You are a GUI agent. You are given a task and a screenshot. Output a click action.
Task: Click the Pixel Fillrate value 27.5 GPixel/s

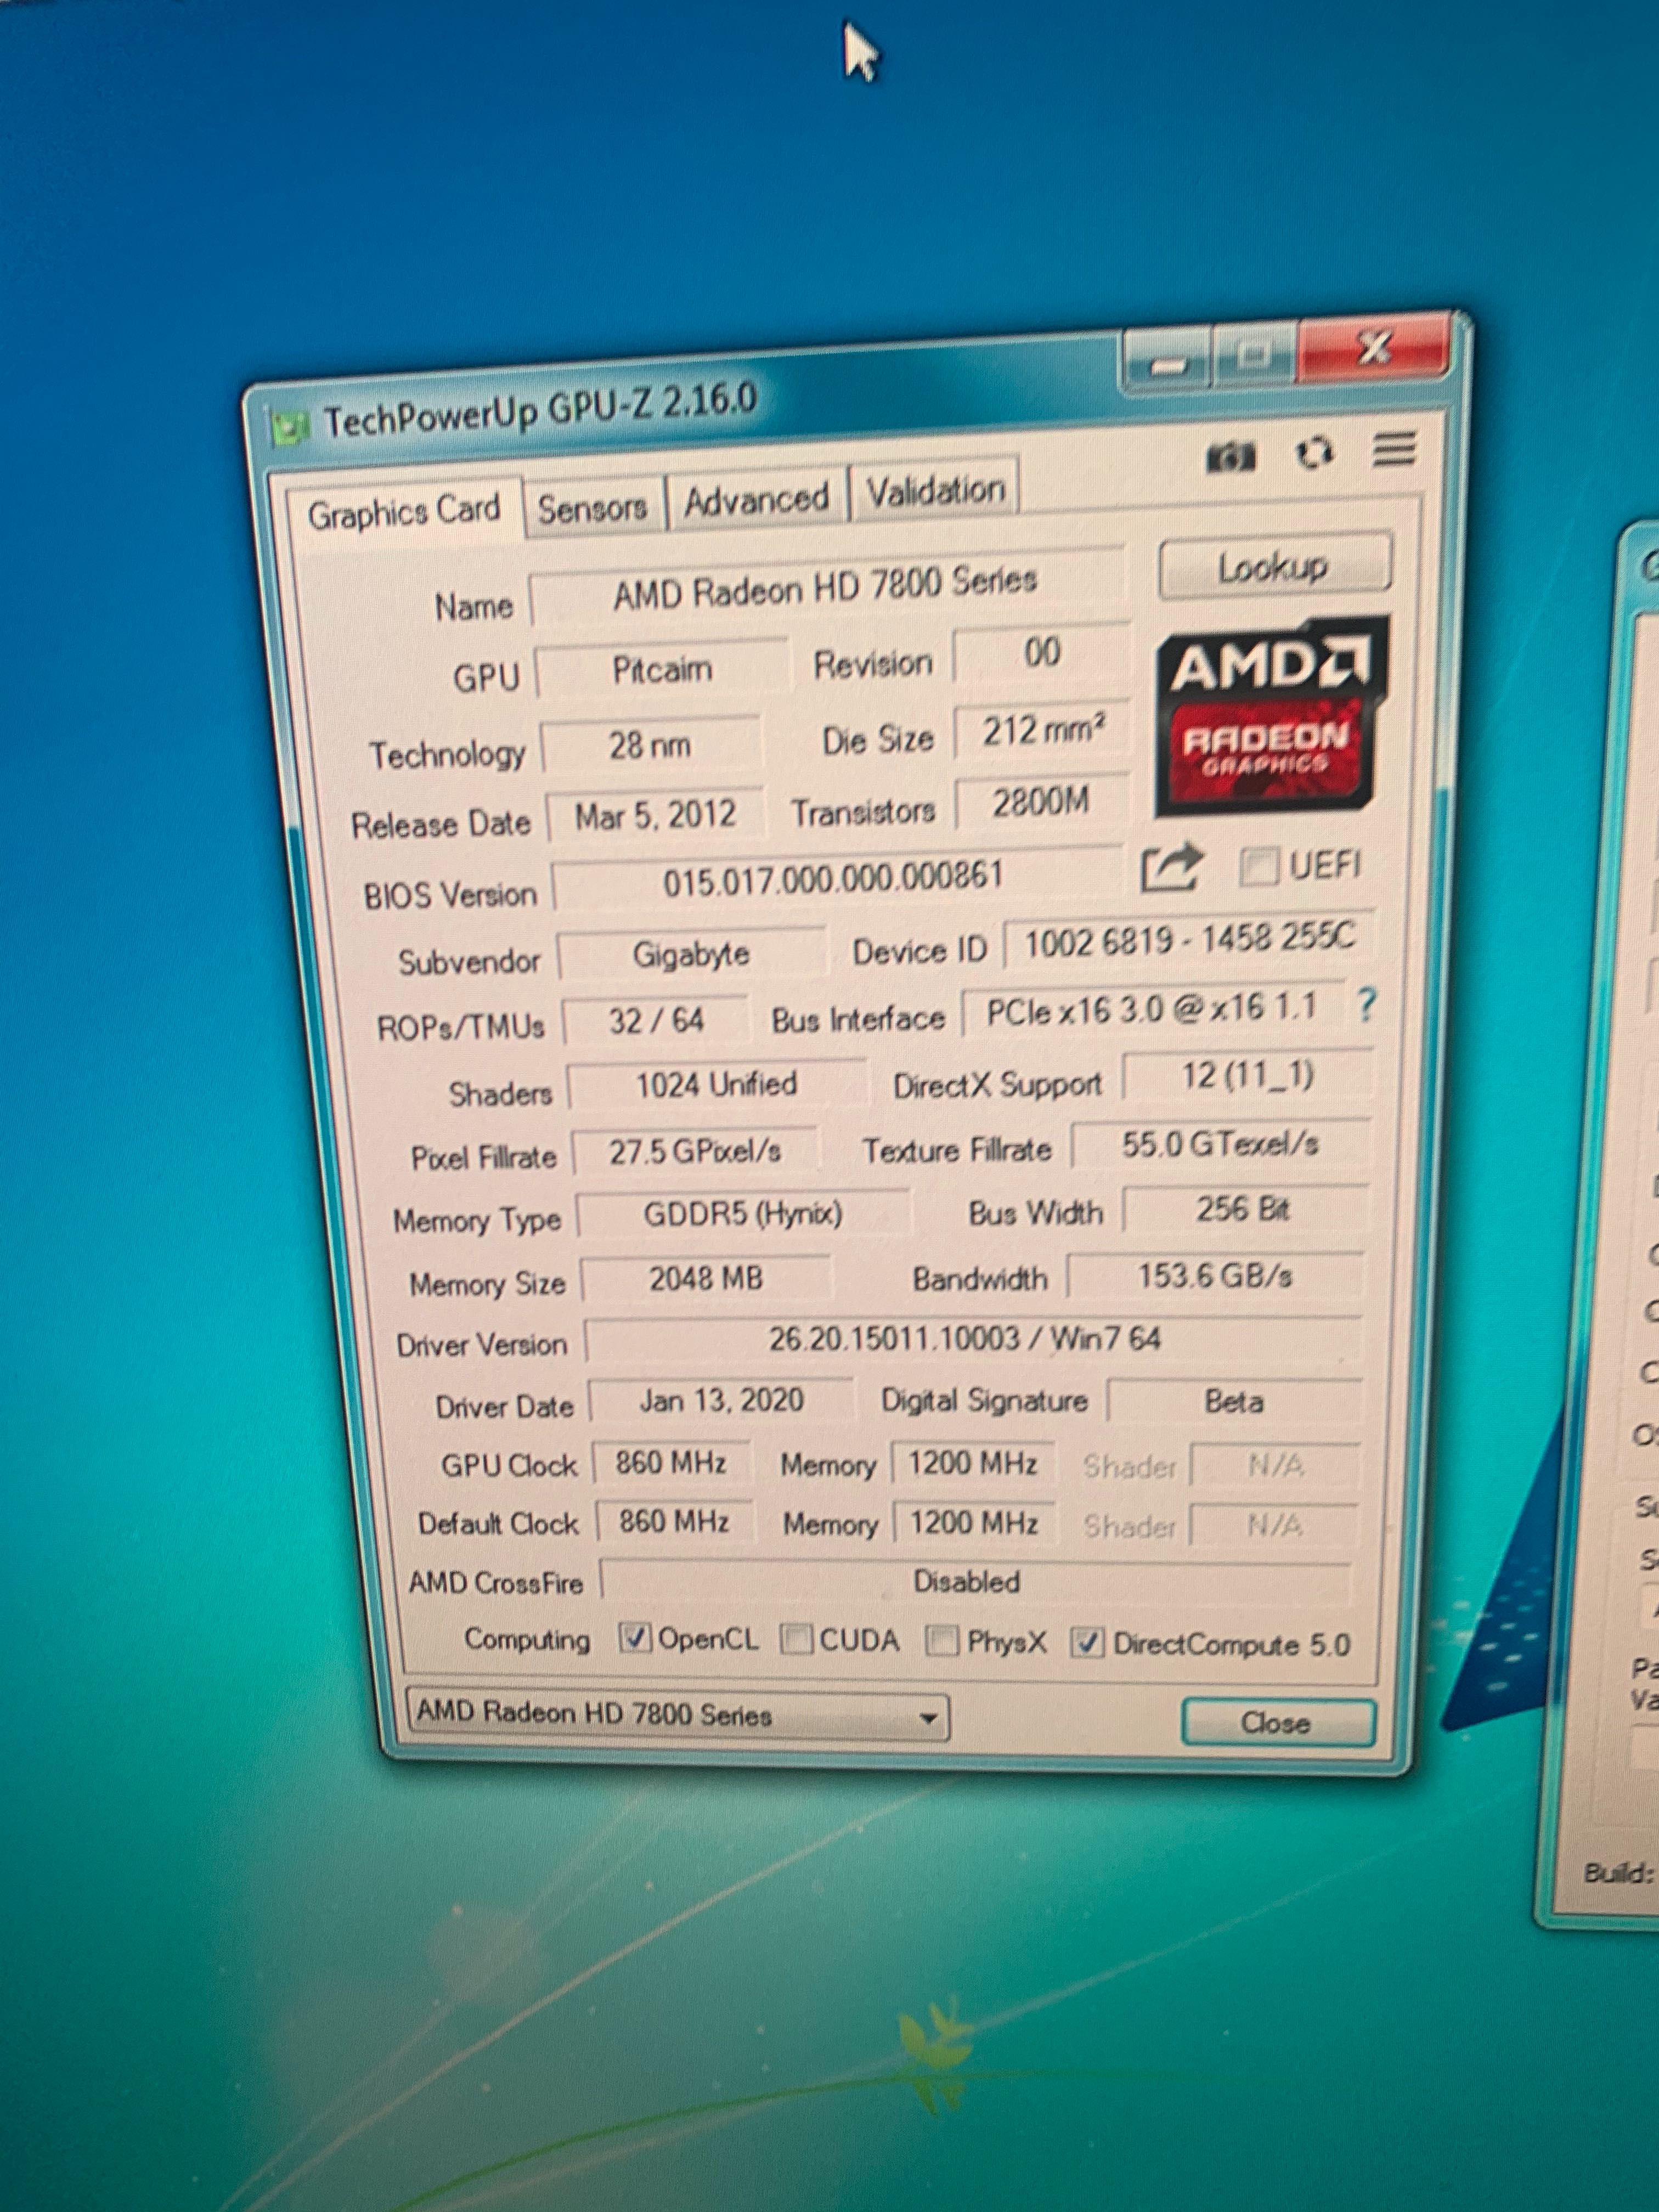click(696, 1152)
